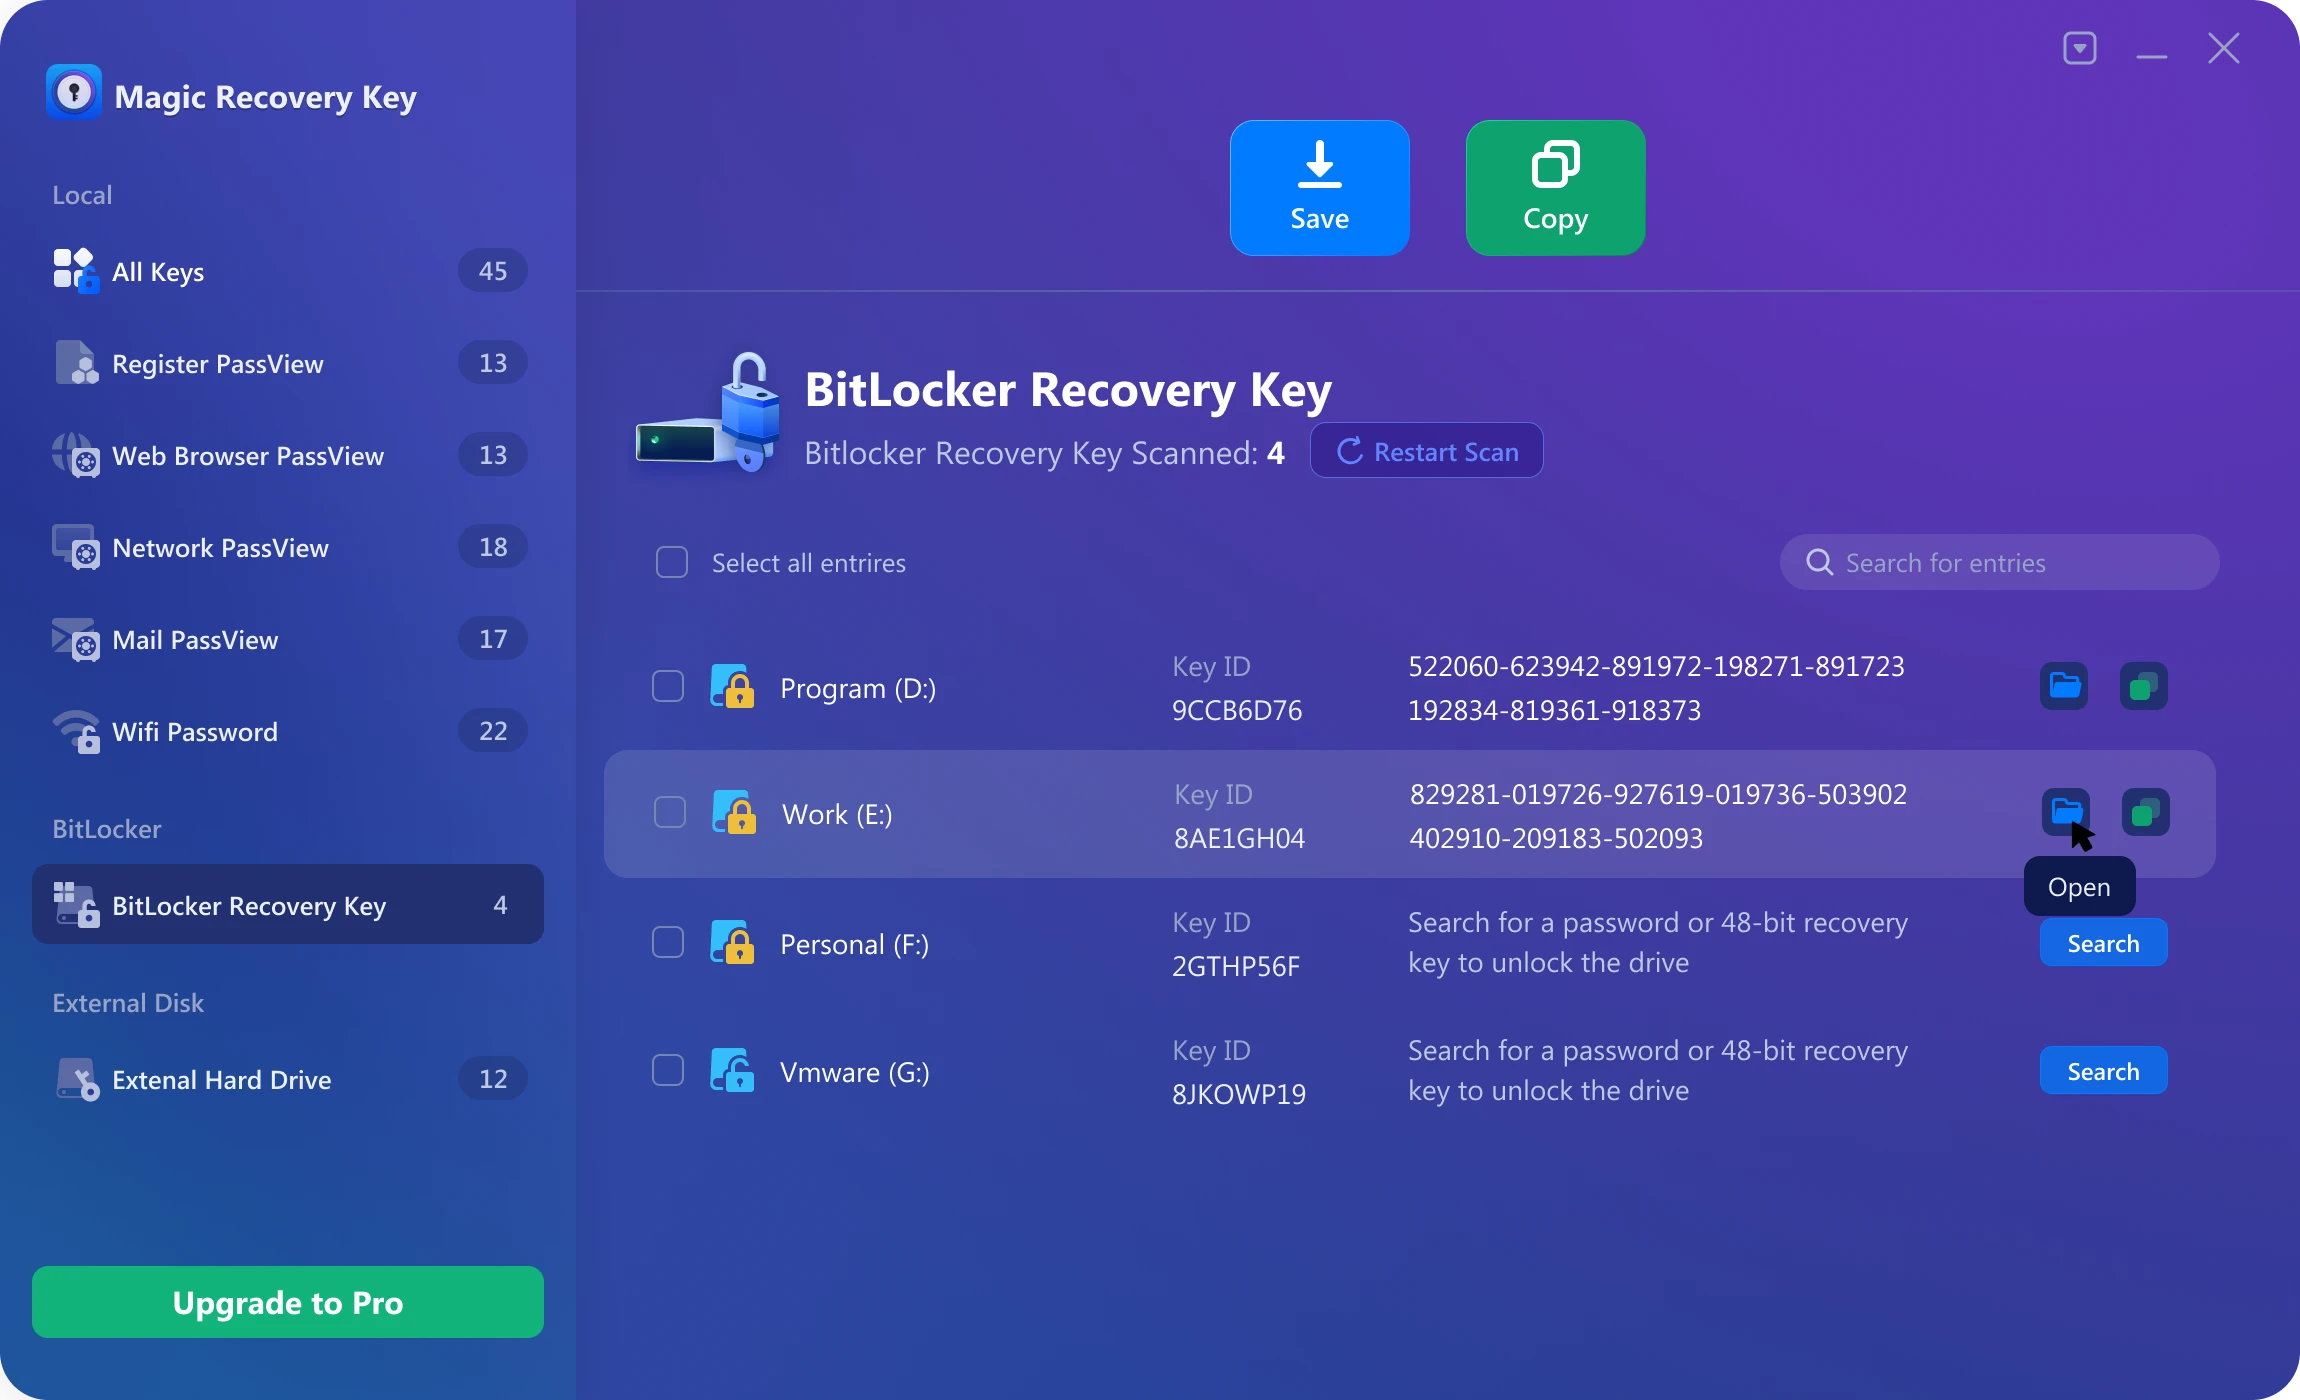Select the Mail PassView icon

click(75, 639)
